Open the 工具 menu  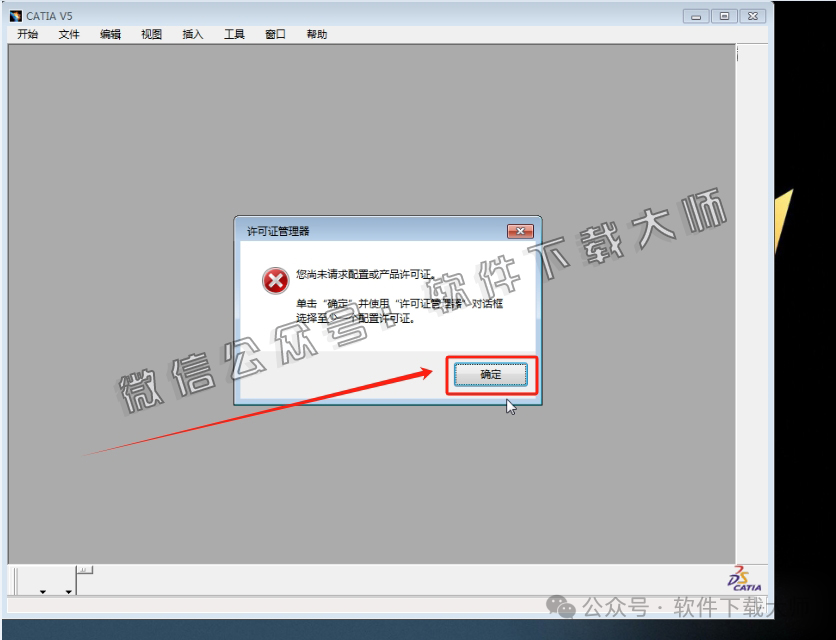click(233, 33)
